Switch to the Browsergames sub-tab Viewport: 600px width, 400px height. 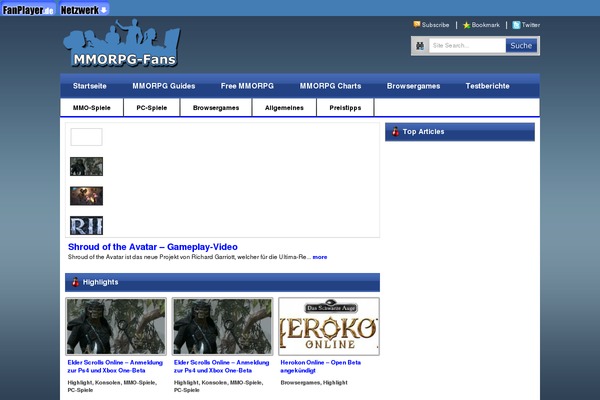[x=216, y=108]
